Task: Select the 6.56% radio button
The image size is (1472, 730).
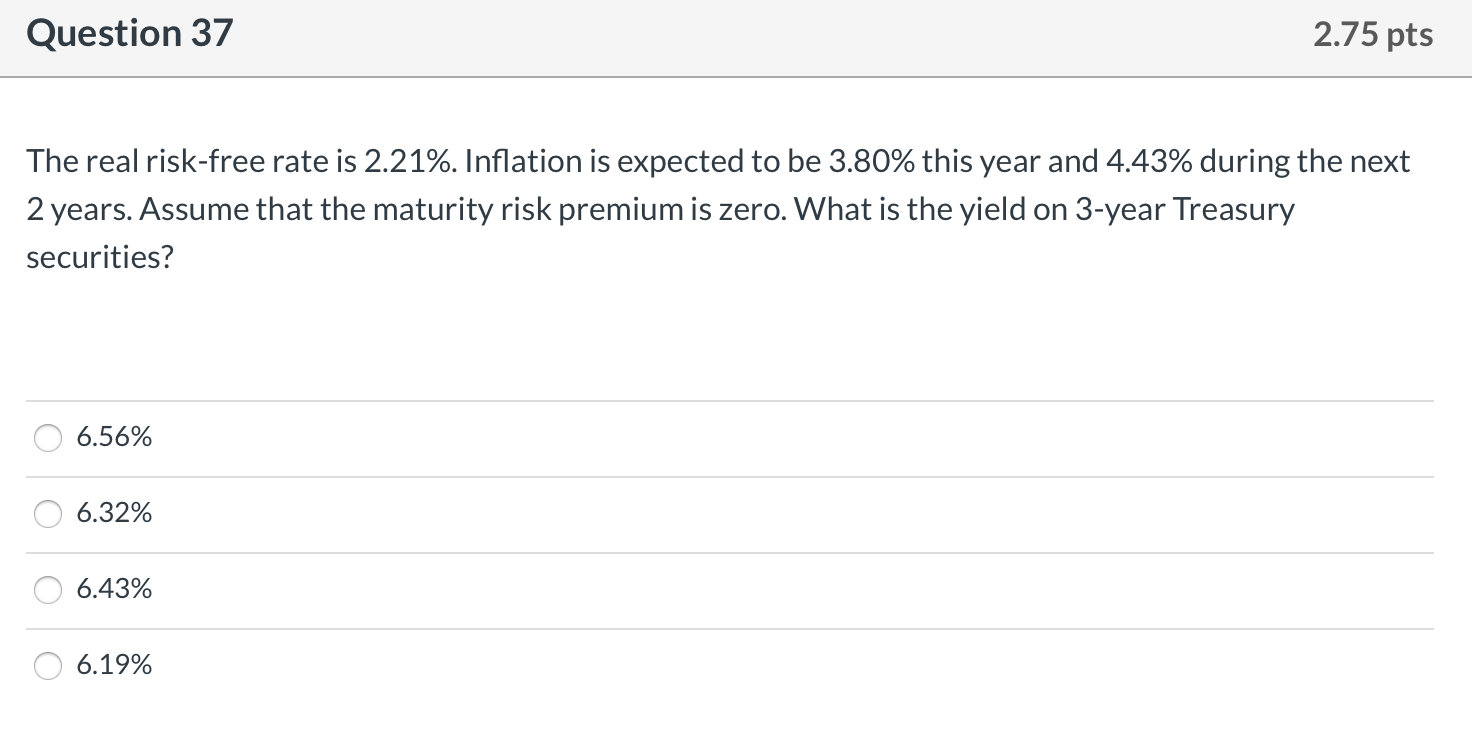Action: 48,438
